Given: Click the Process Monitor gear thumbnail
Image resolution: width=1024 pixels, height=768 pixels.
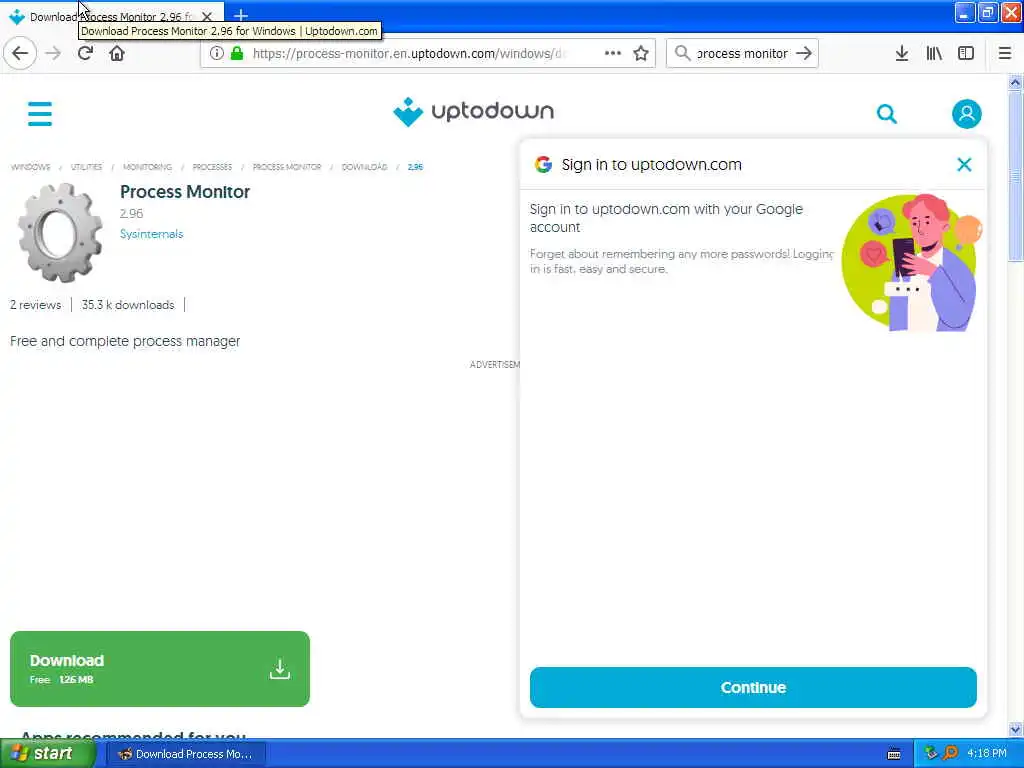Looking at the screenshot, I should tap(60, 232).
